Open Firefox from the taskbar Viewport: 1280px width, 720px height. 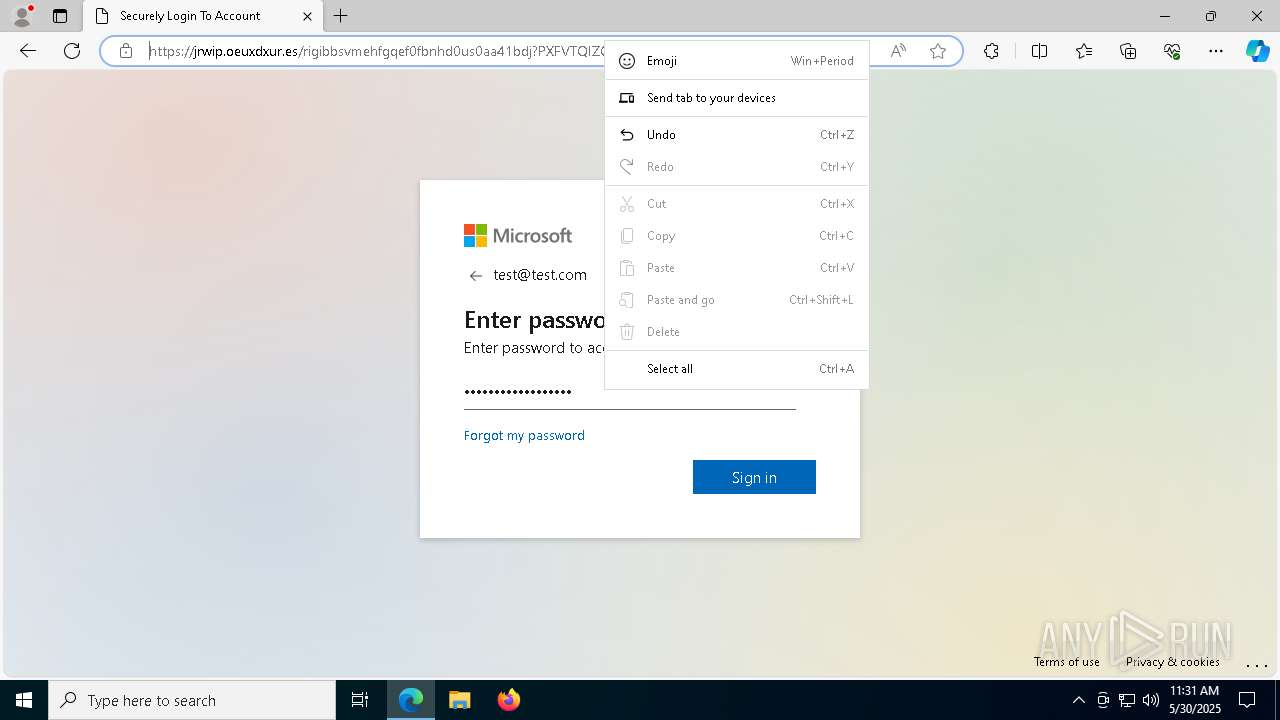508,700
